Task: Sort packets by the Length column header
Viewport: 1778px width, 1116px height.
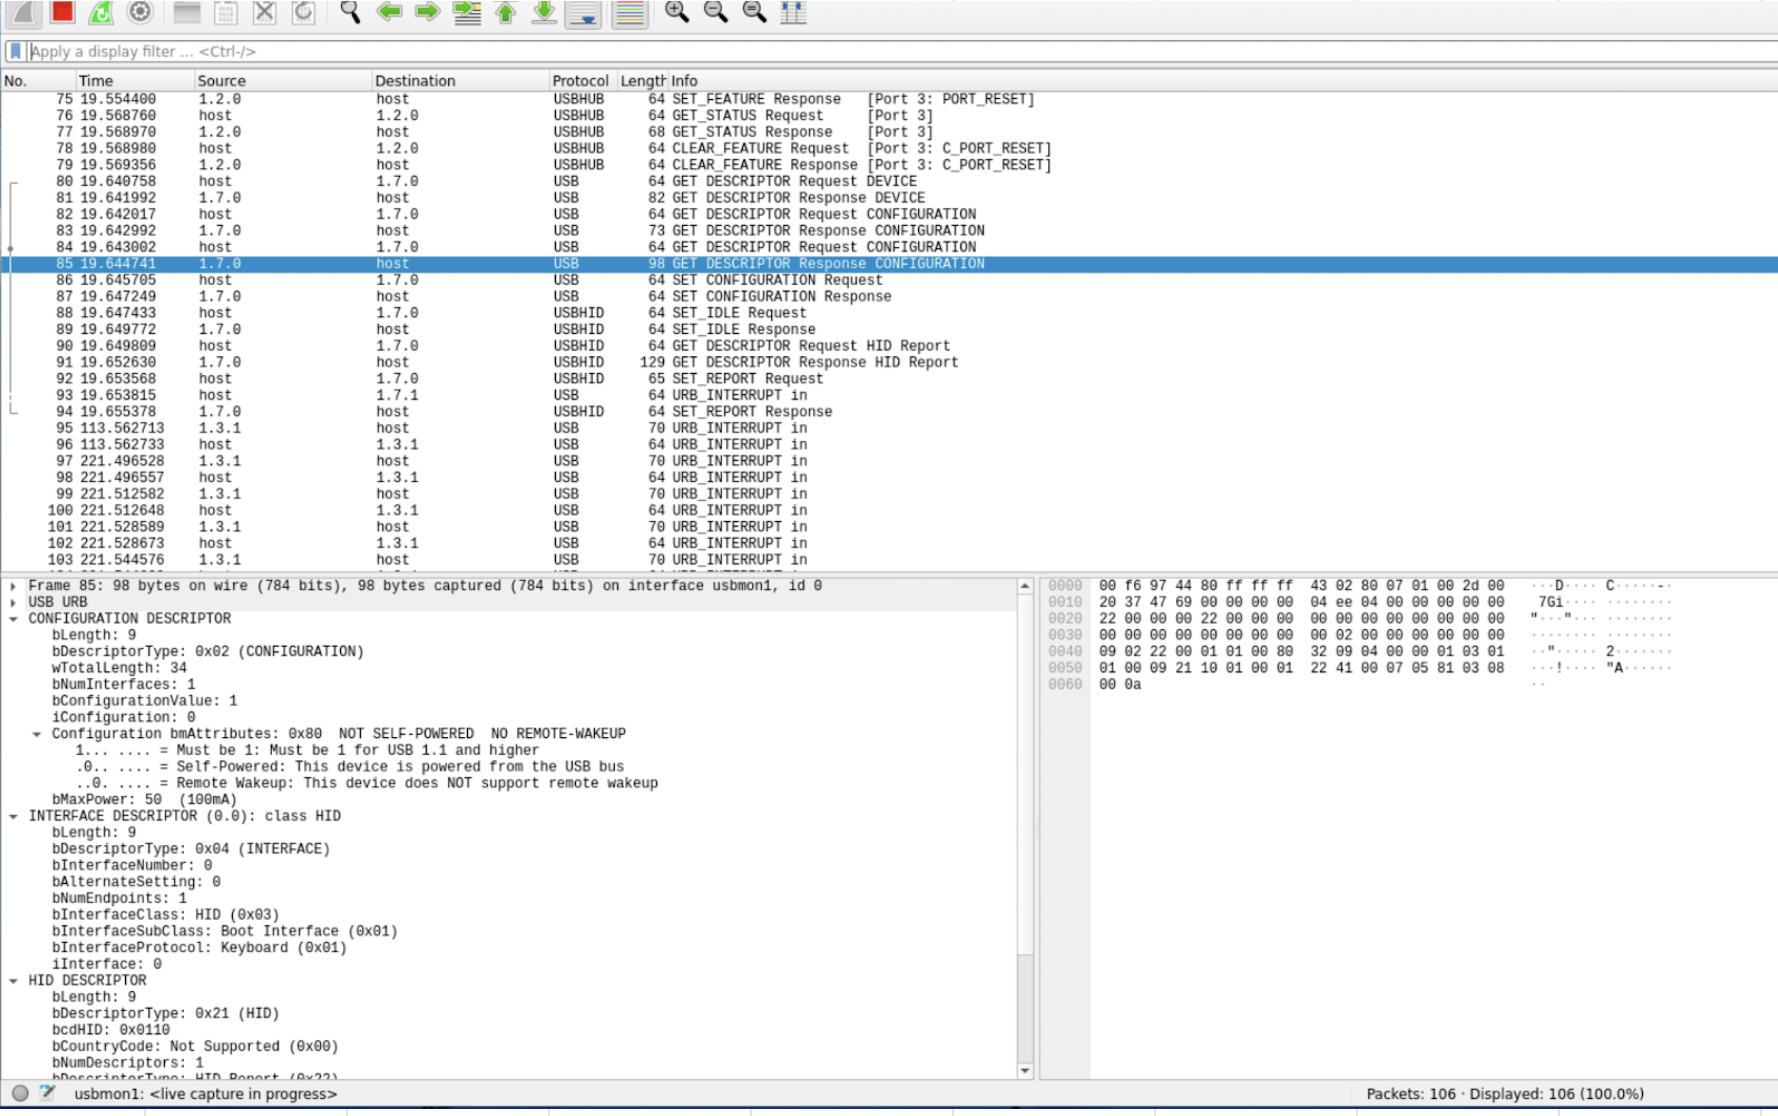Action: tap(642, 81)
